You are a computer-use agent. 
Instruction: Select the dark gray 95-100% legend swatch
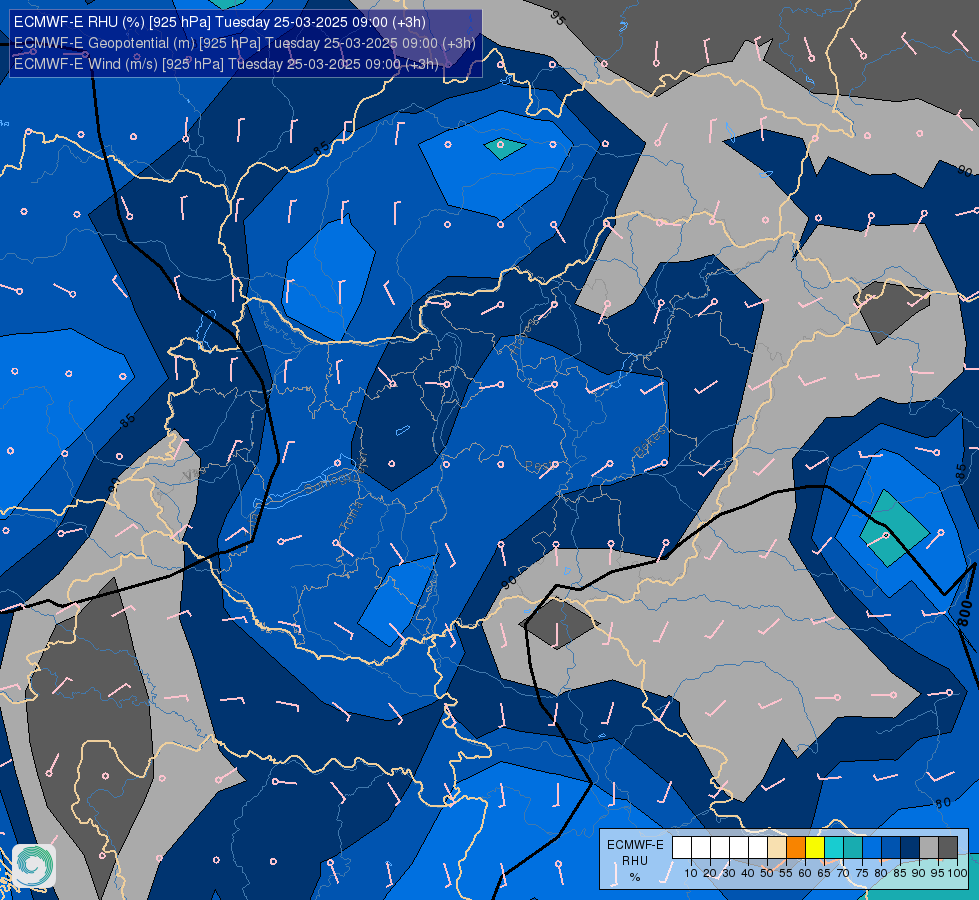click(x=948, y=848)
